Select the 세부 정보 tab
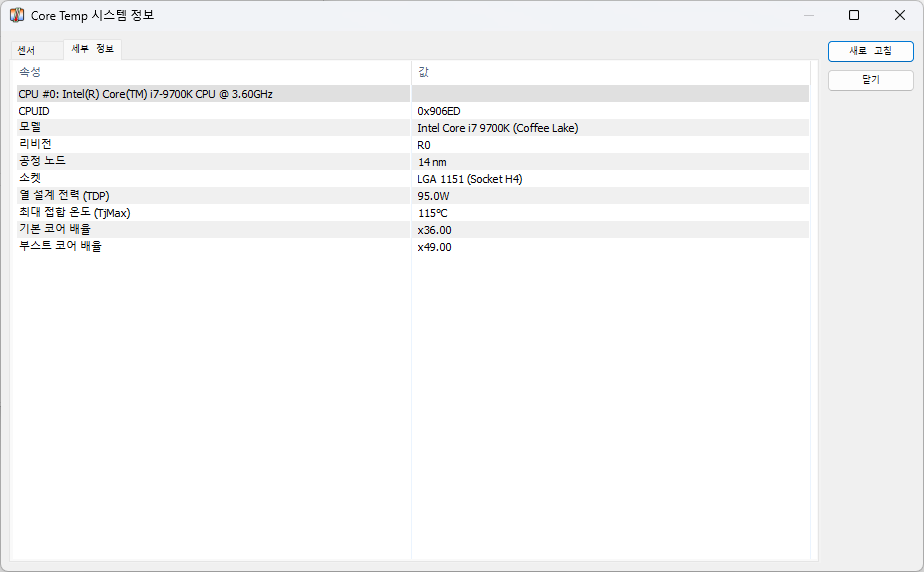This screenshot has height=572, width=924. (x=93, y=49)
